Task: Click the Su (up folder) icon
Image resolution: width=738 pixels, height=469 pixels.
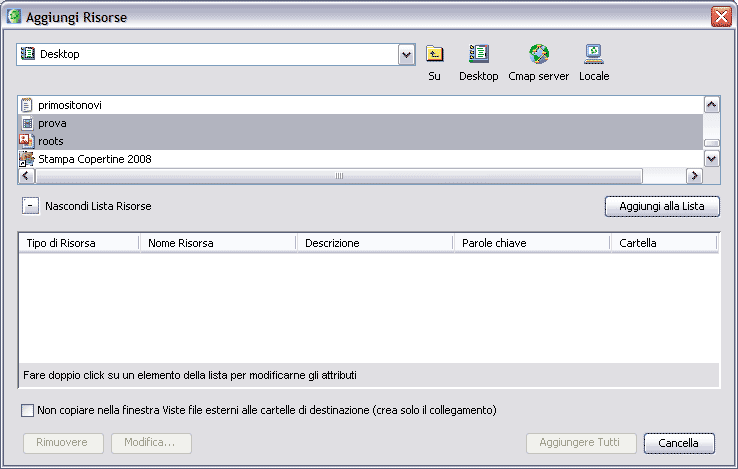Action: tap(434, 55)
